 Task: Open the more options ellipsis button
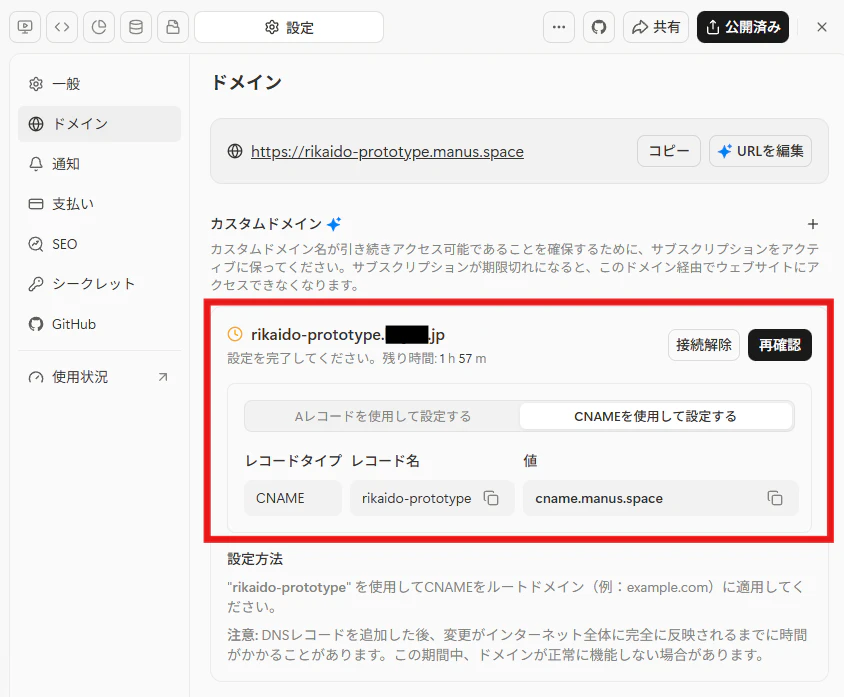click(559, 27)
